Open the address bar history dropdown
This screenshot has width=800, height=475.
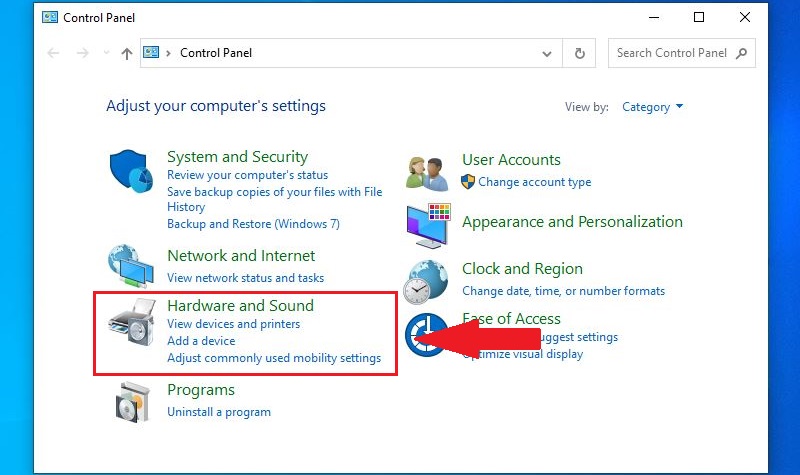point(546,54)
